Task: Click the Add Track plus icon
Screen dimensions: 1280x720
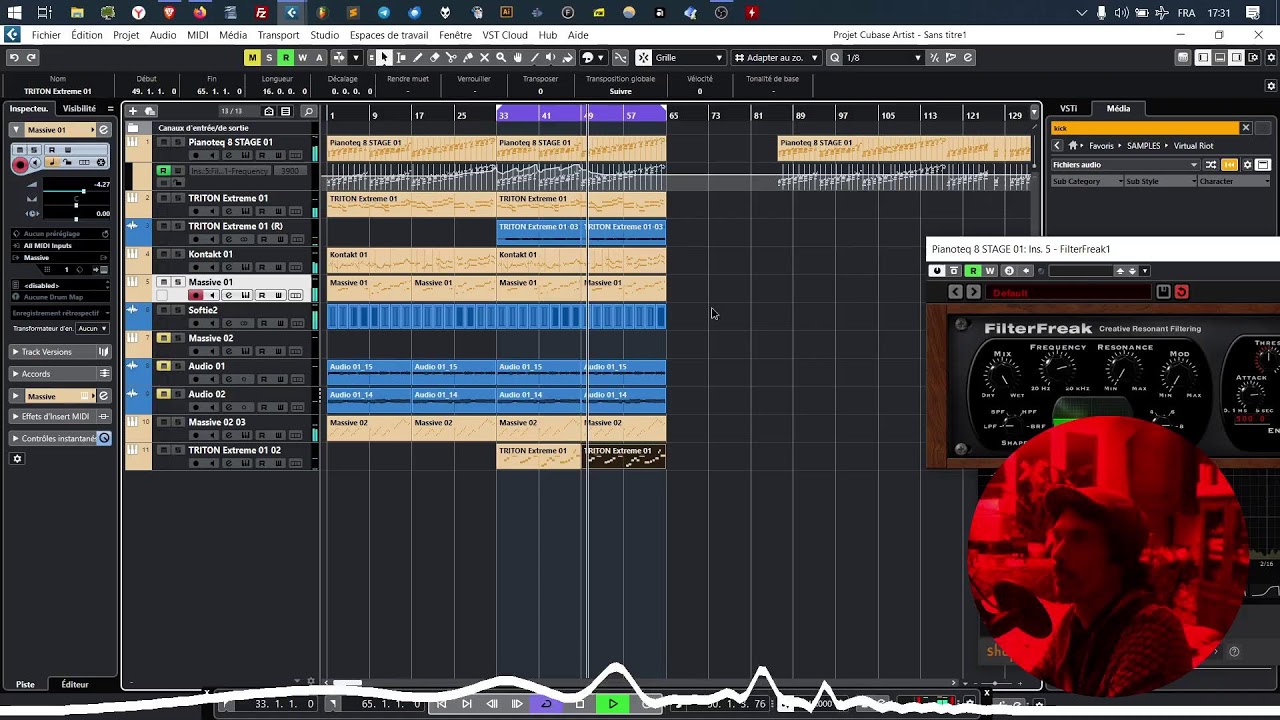Action: click(x=133, y=111)
